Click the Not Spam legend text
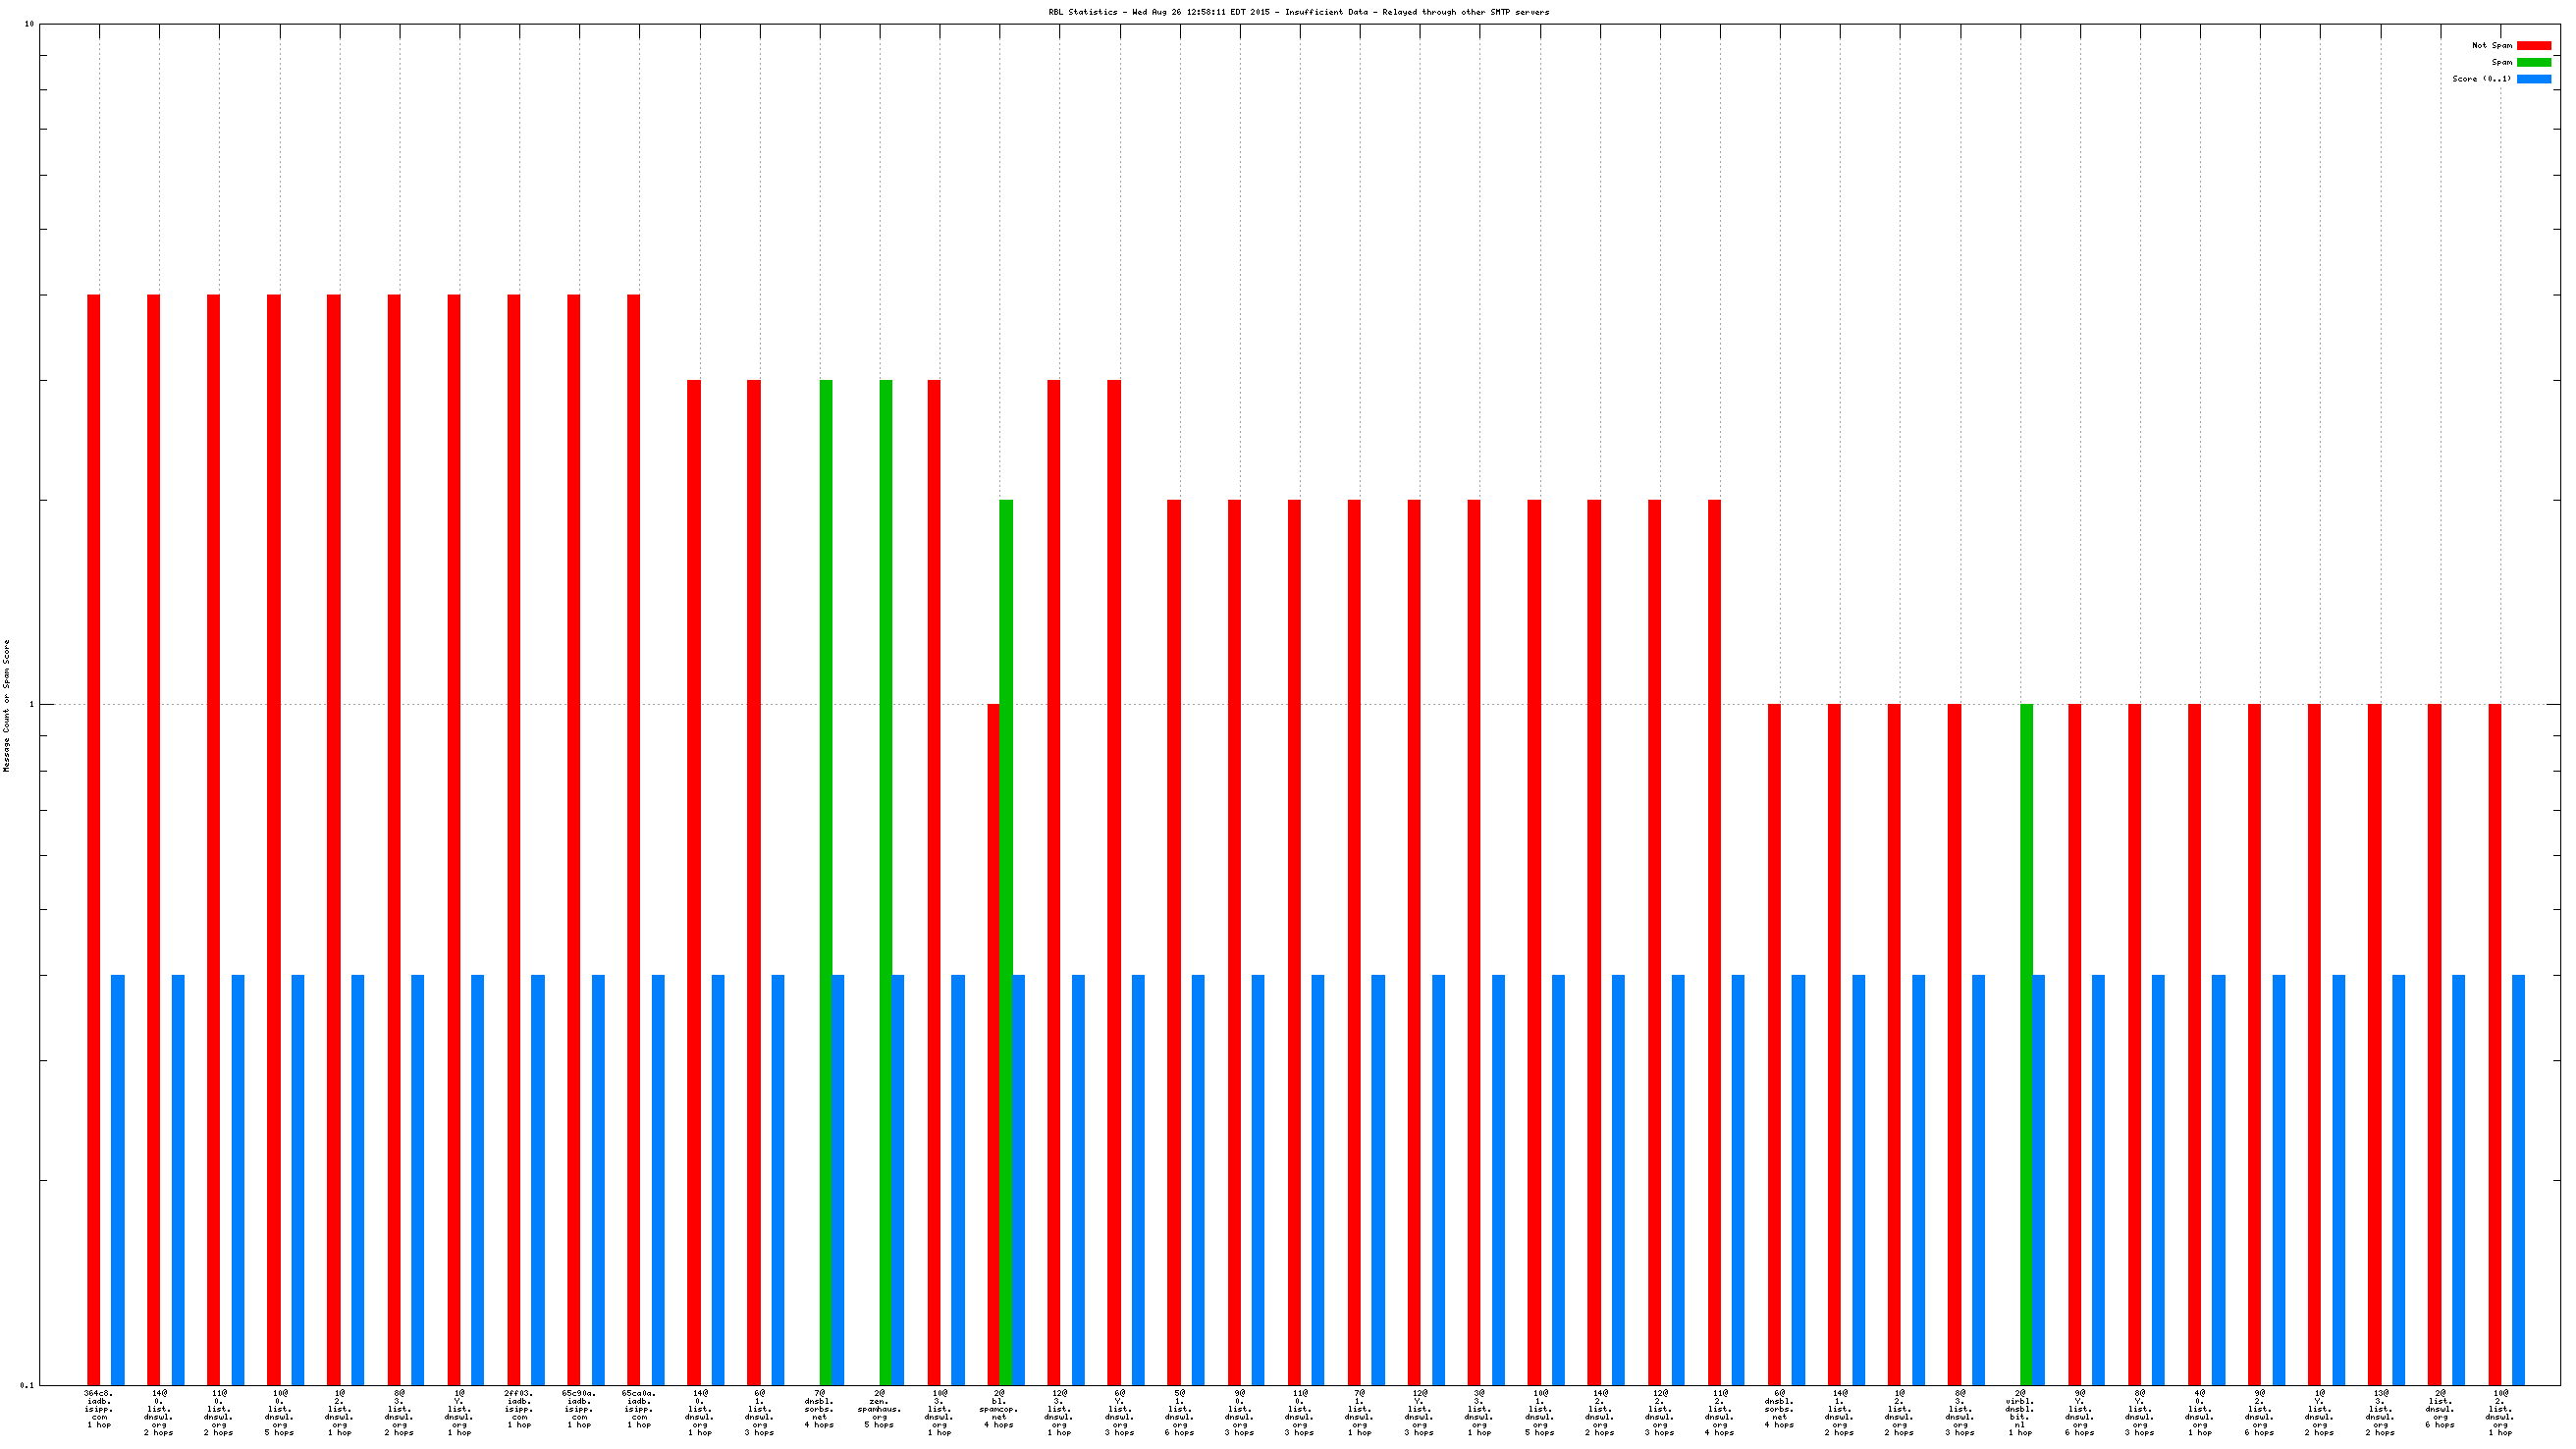Image resolution: width=2576 pixels, height=1449 pixels. (x=2491, y=45)
